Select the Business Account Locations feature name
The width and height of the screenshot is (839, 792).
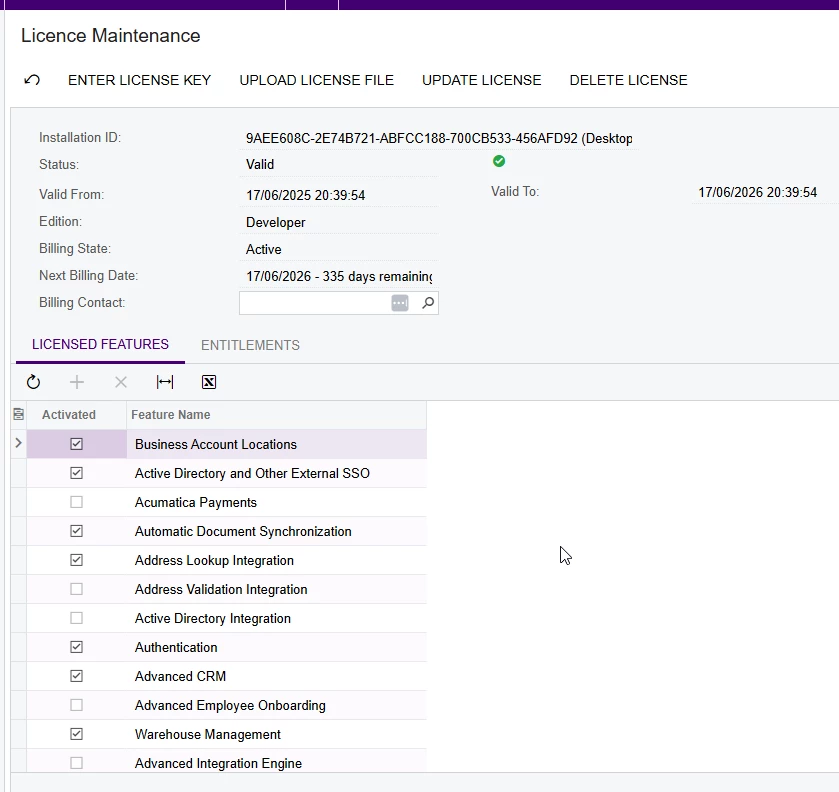(x=216, y=445)
